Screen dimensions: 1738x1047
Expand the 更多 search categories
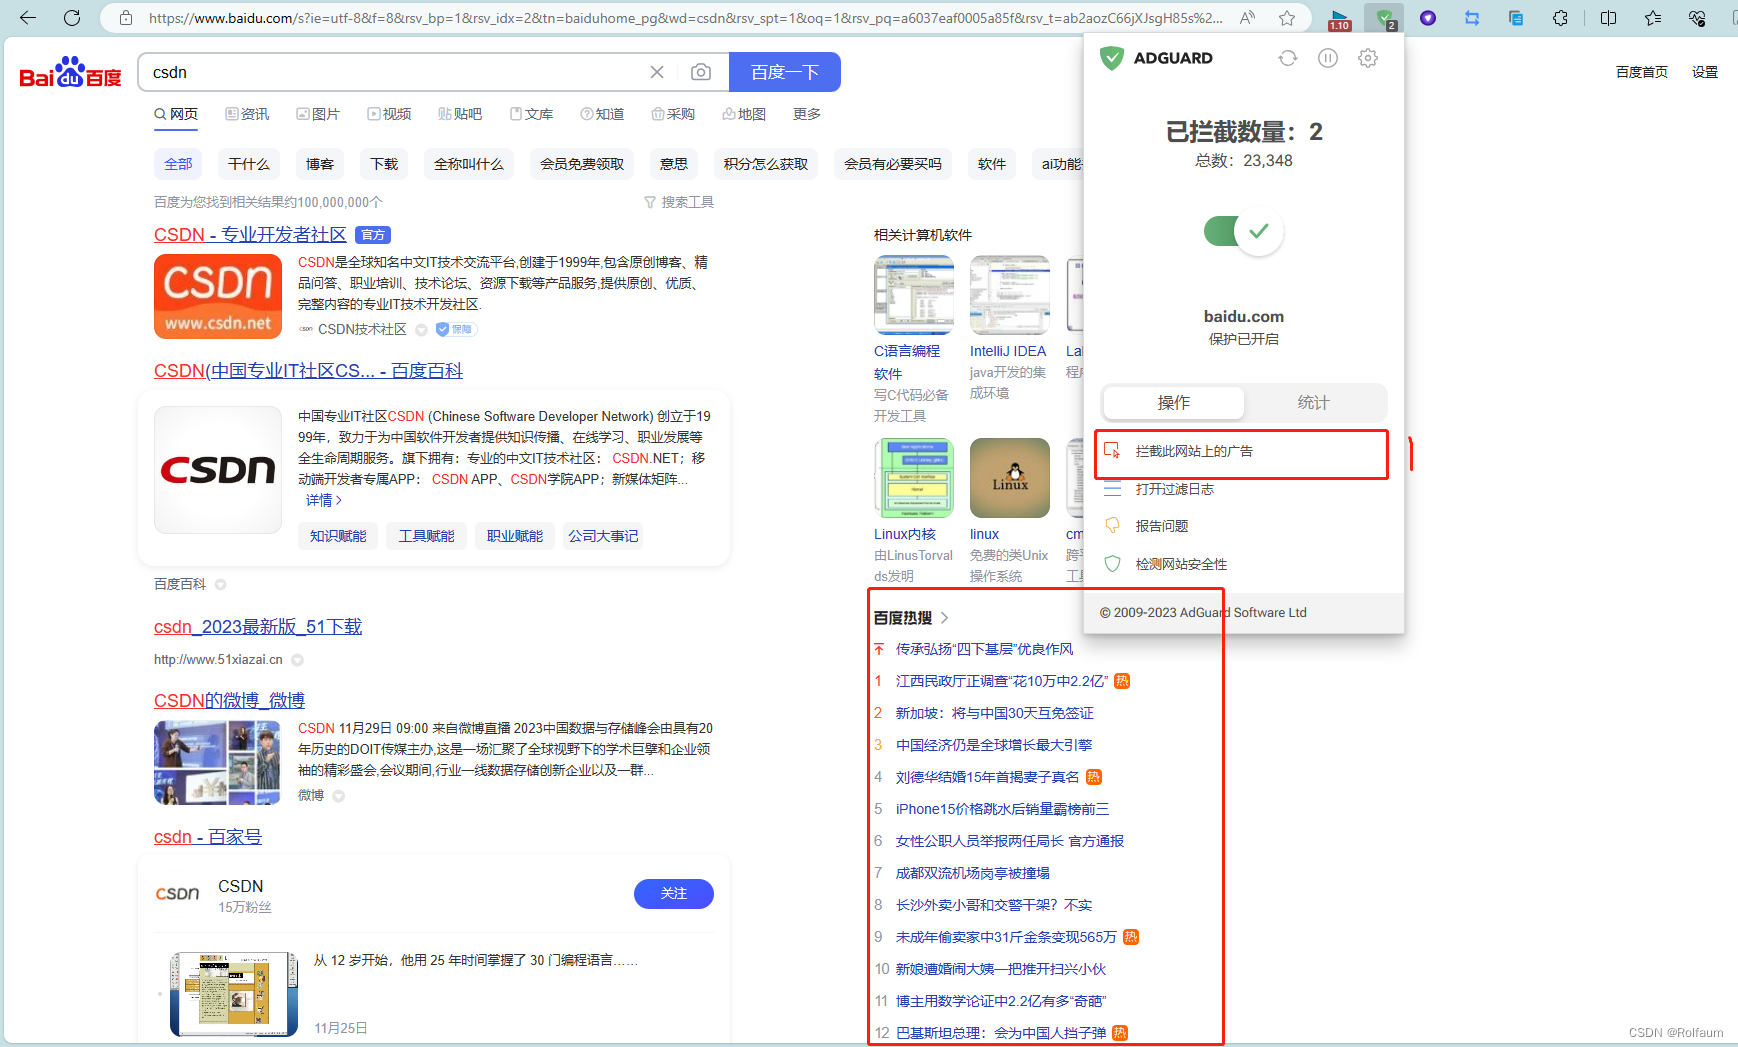[807, 114]
